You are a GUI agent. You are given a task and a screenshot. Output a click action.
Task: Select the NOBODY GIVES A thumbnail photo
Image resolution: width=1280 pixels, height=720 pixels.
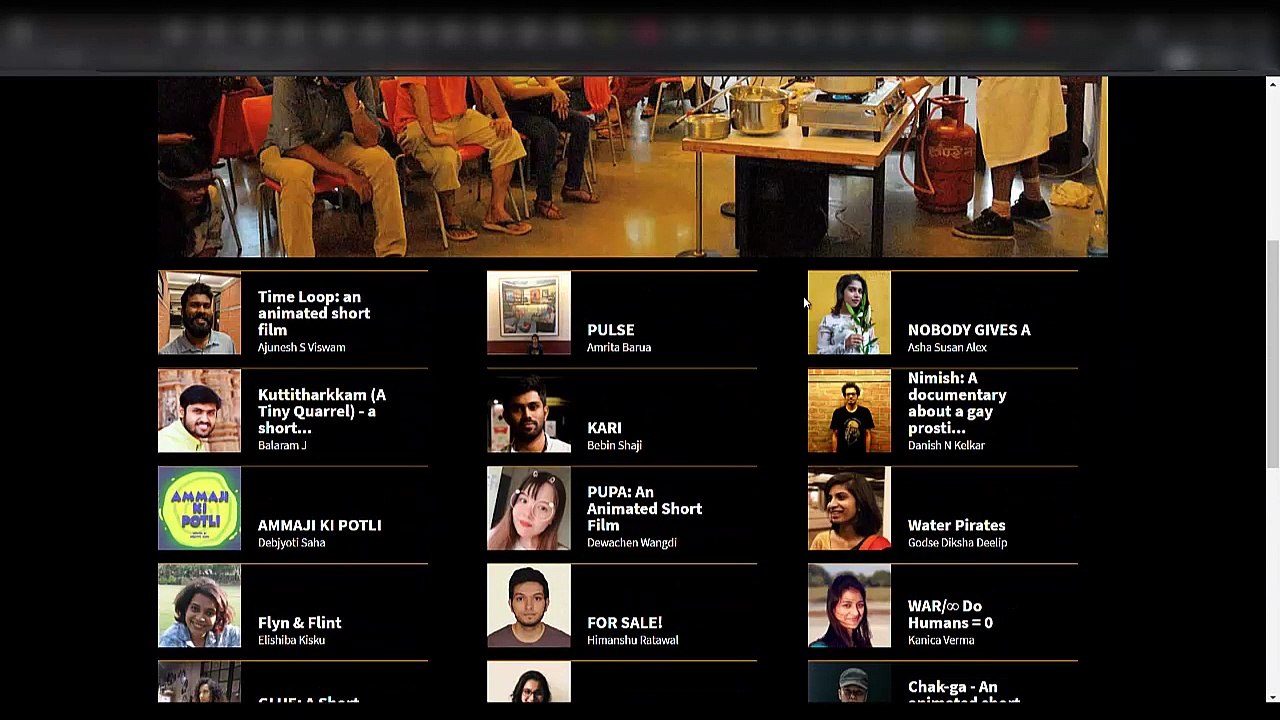pyautogui.click(x=849, y=313)
